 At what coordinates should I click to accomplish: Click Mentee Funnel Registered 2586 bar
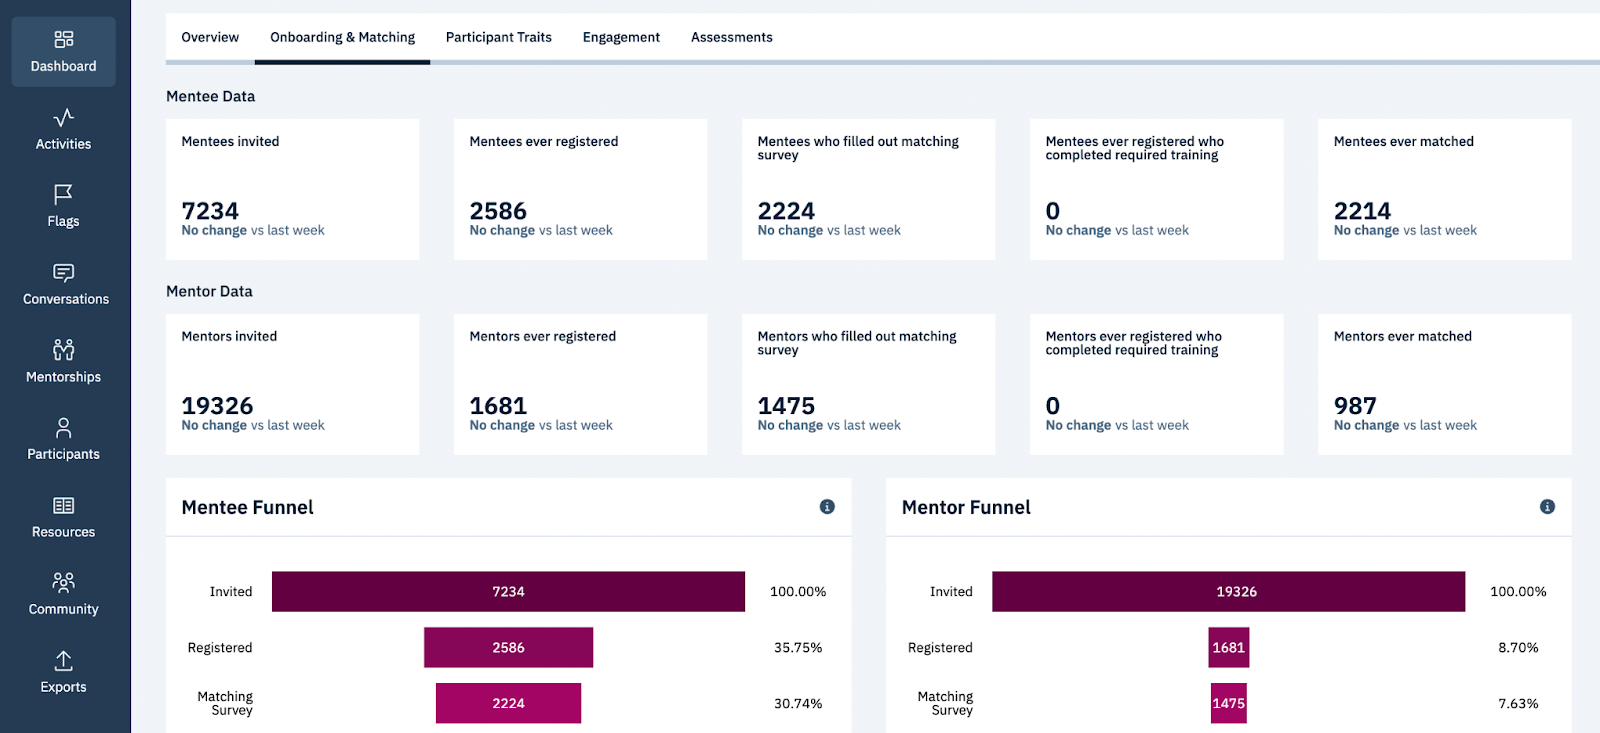point(508,648)
